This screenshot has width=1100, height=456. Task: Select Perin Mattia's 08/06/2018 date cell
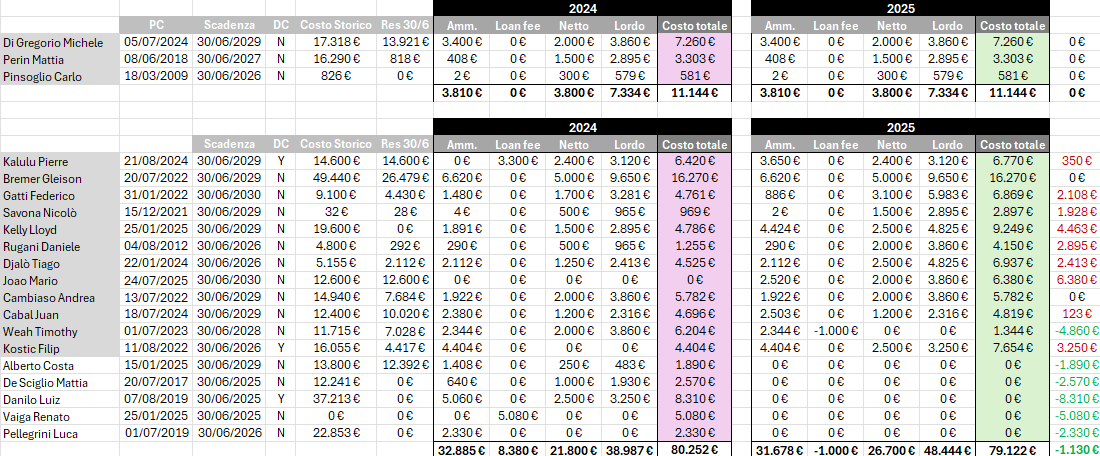(x=156, y=60)
